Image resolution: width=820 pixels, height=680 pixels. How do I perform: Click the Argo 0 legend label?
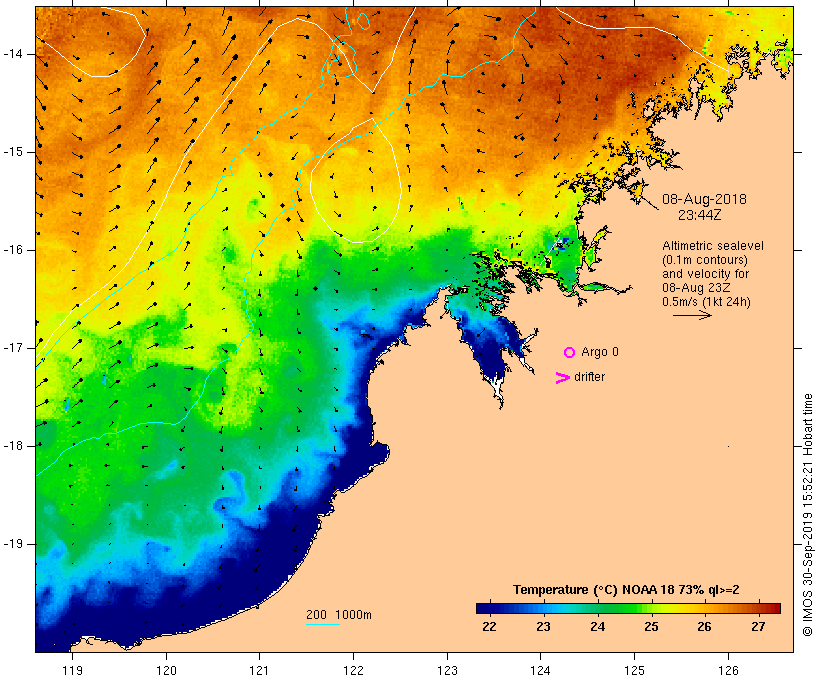tap(600, 352)
